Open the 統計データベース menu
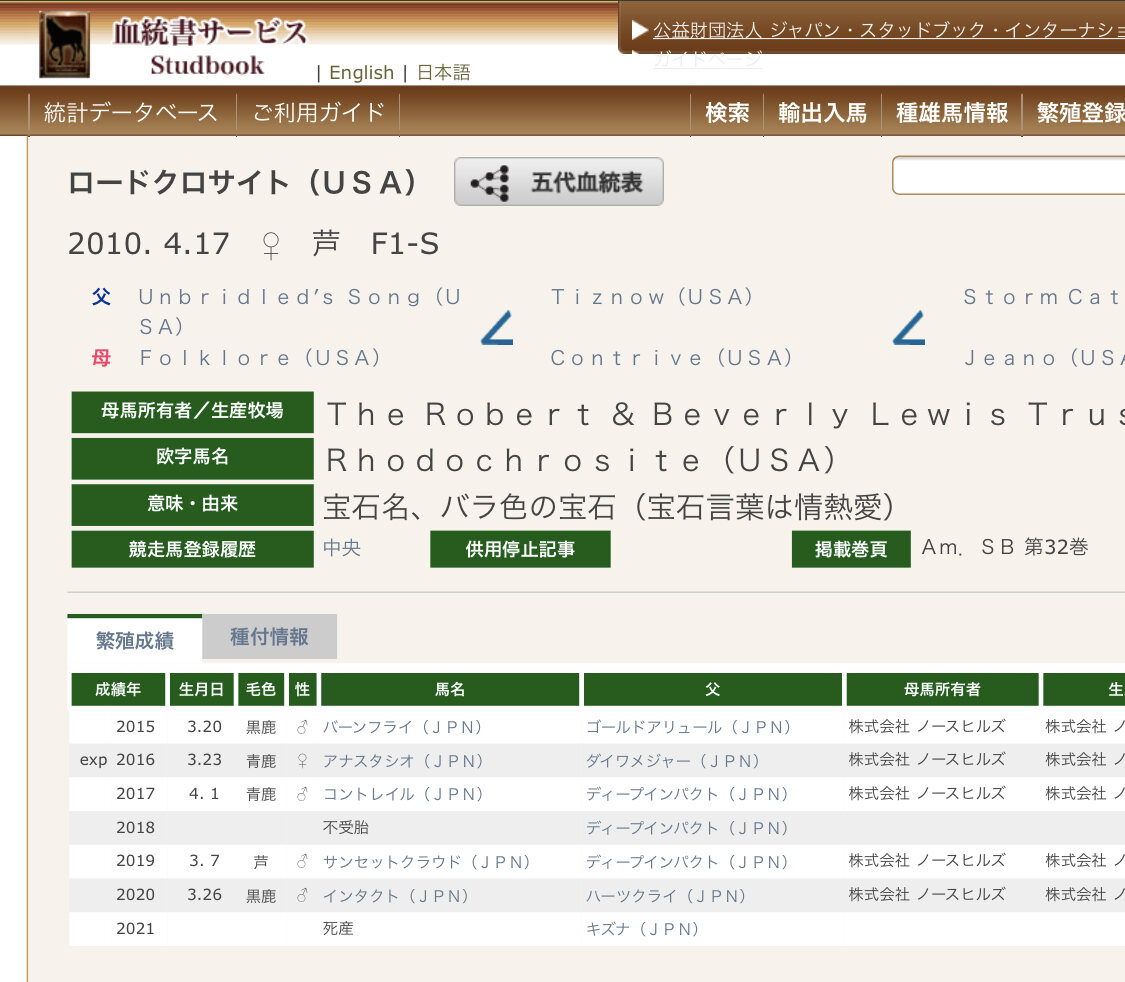This screenshot has width=1125, height=982. 131,113
